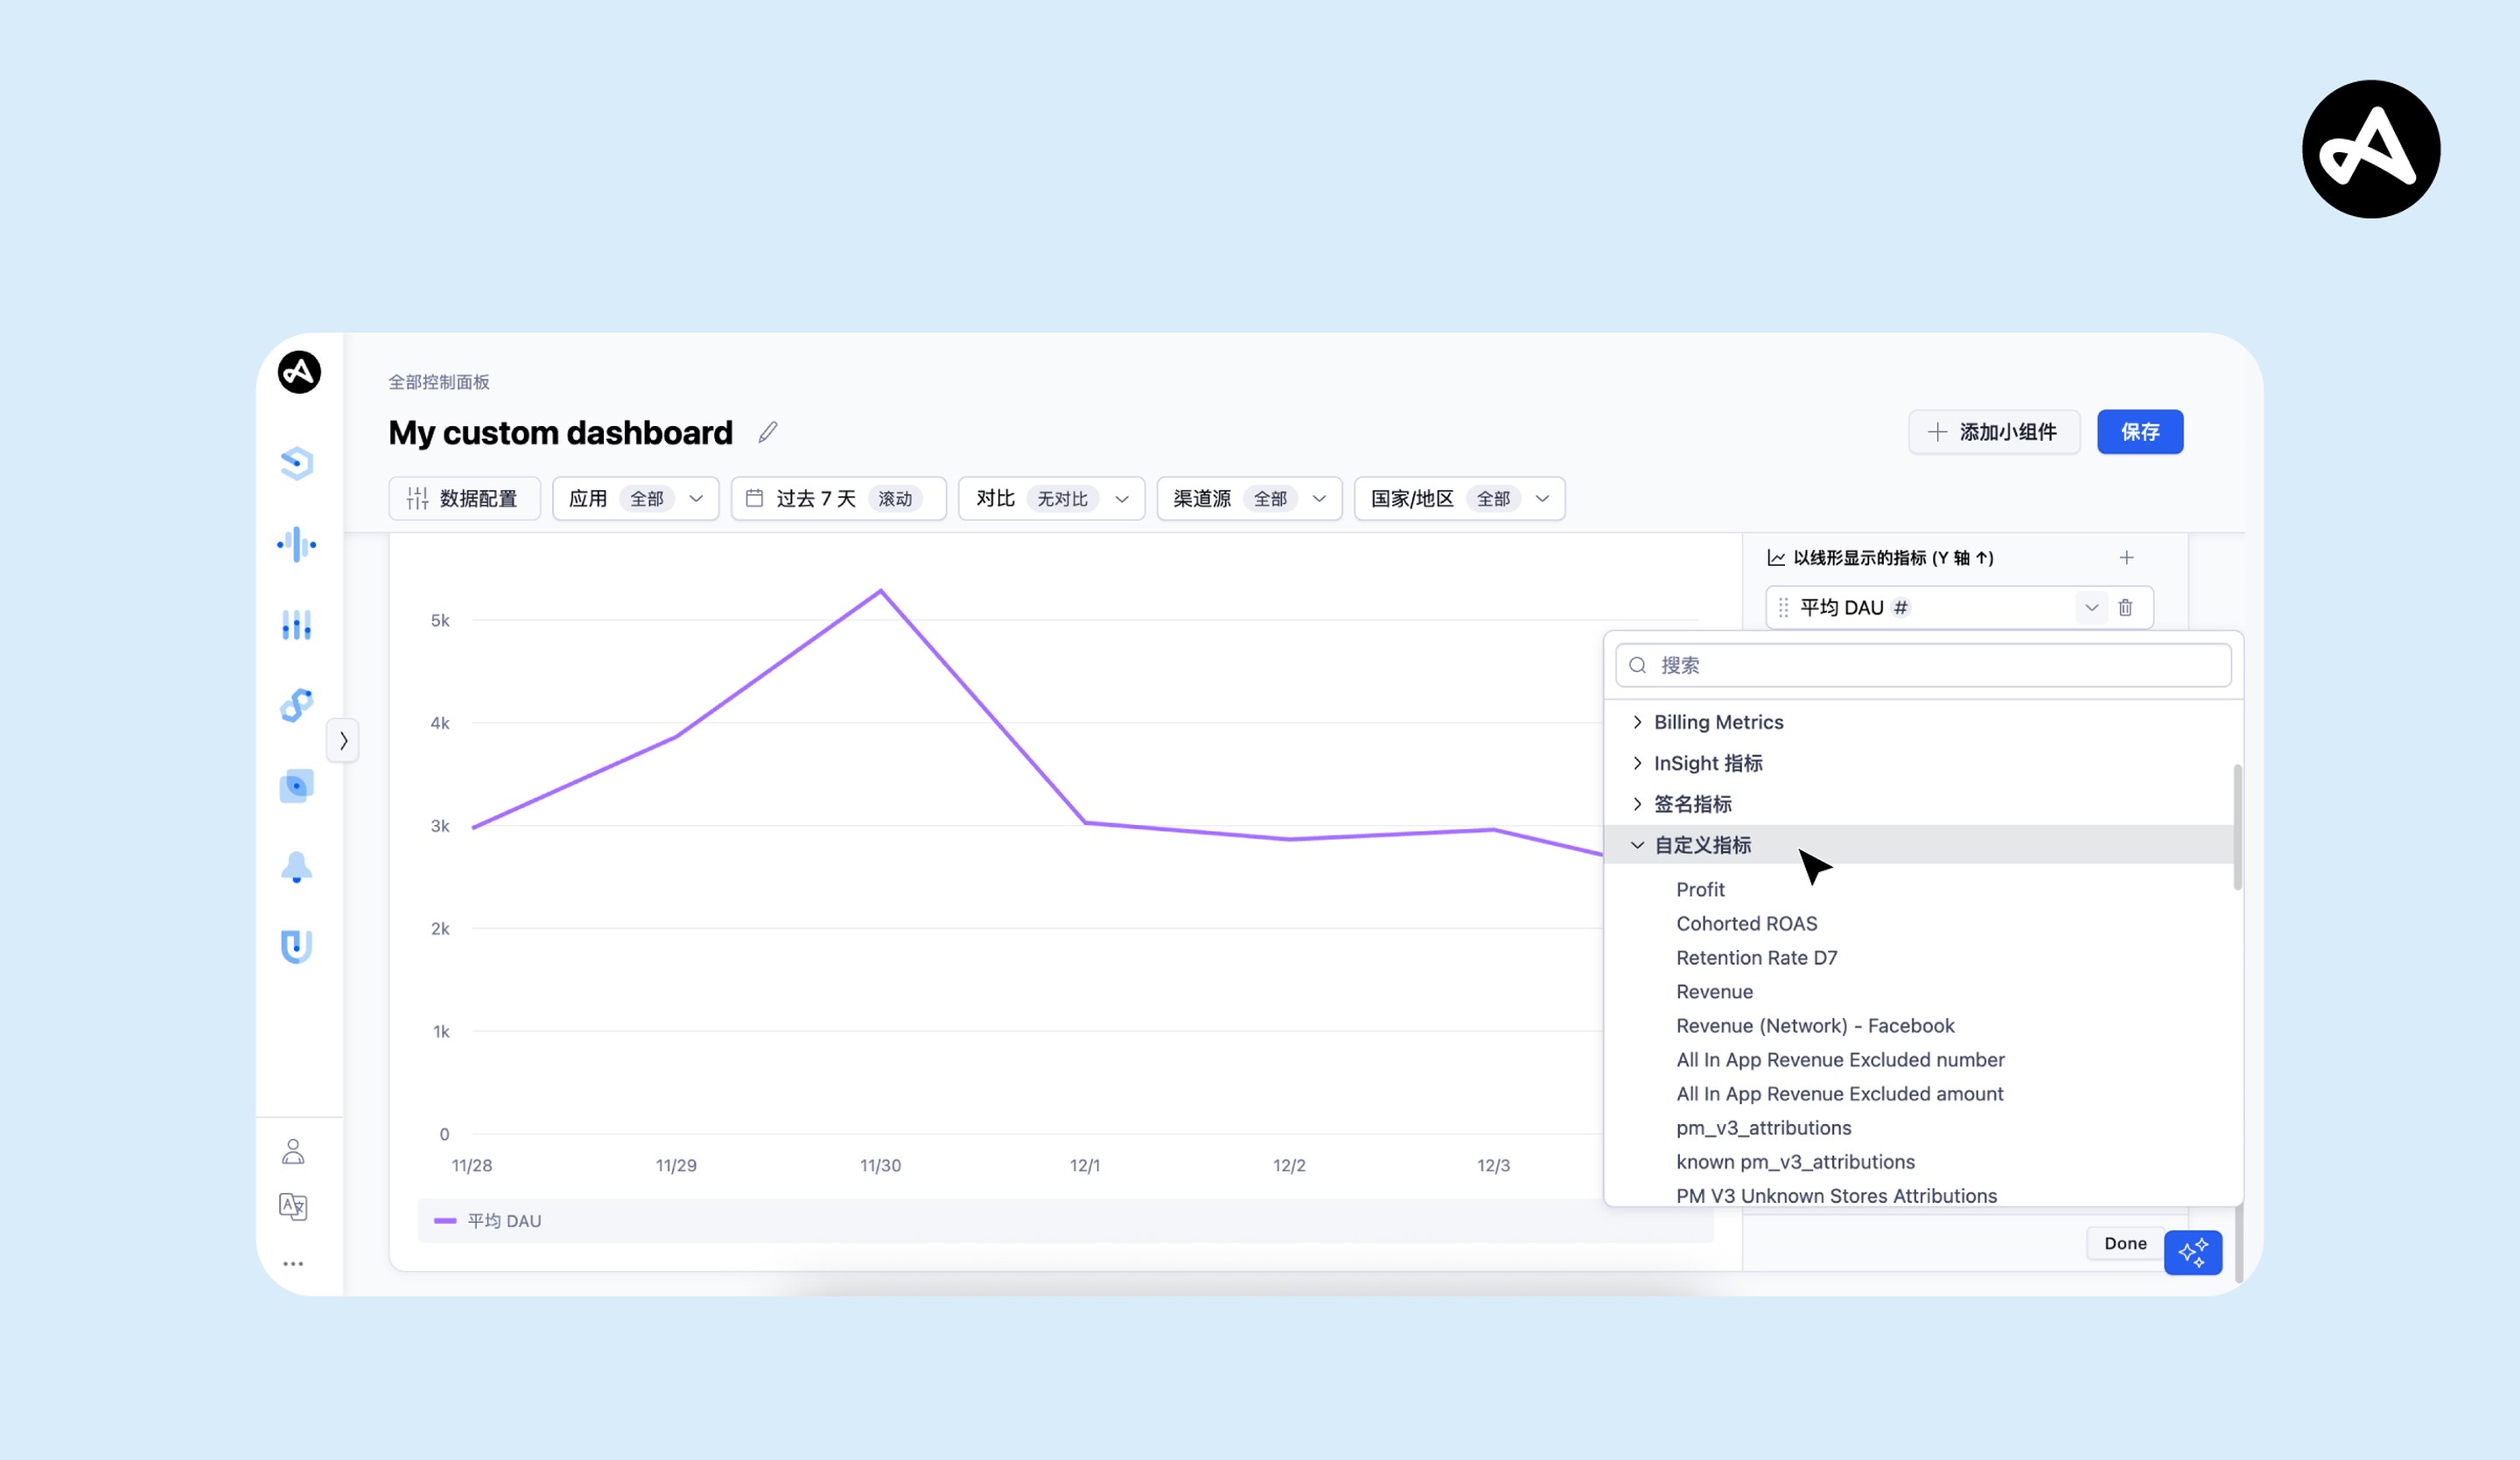
Task: Open the 渠道源 filter dropdown
Action: pyautogui.click(x=1248, y=498)
